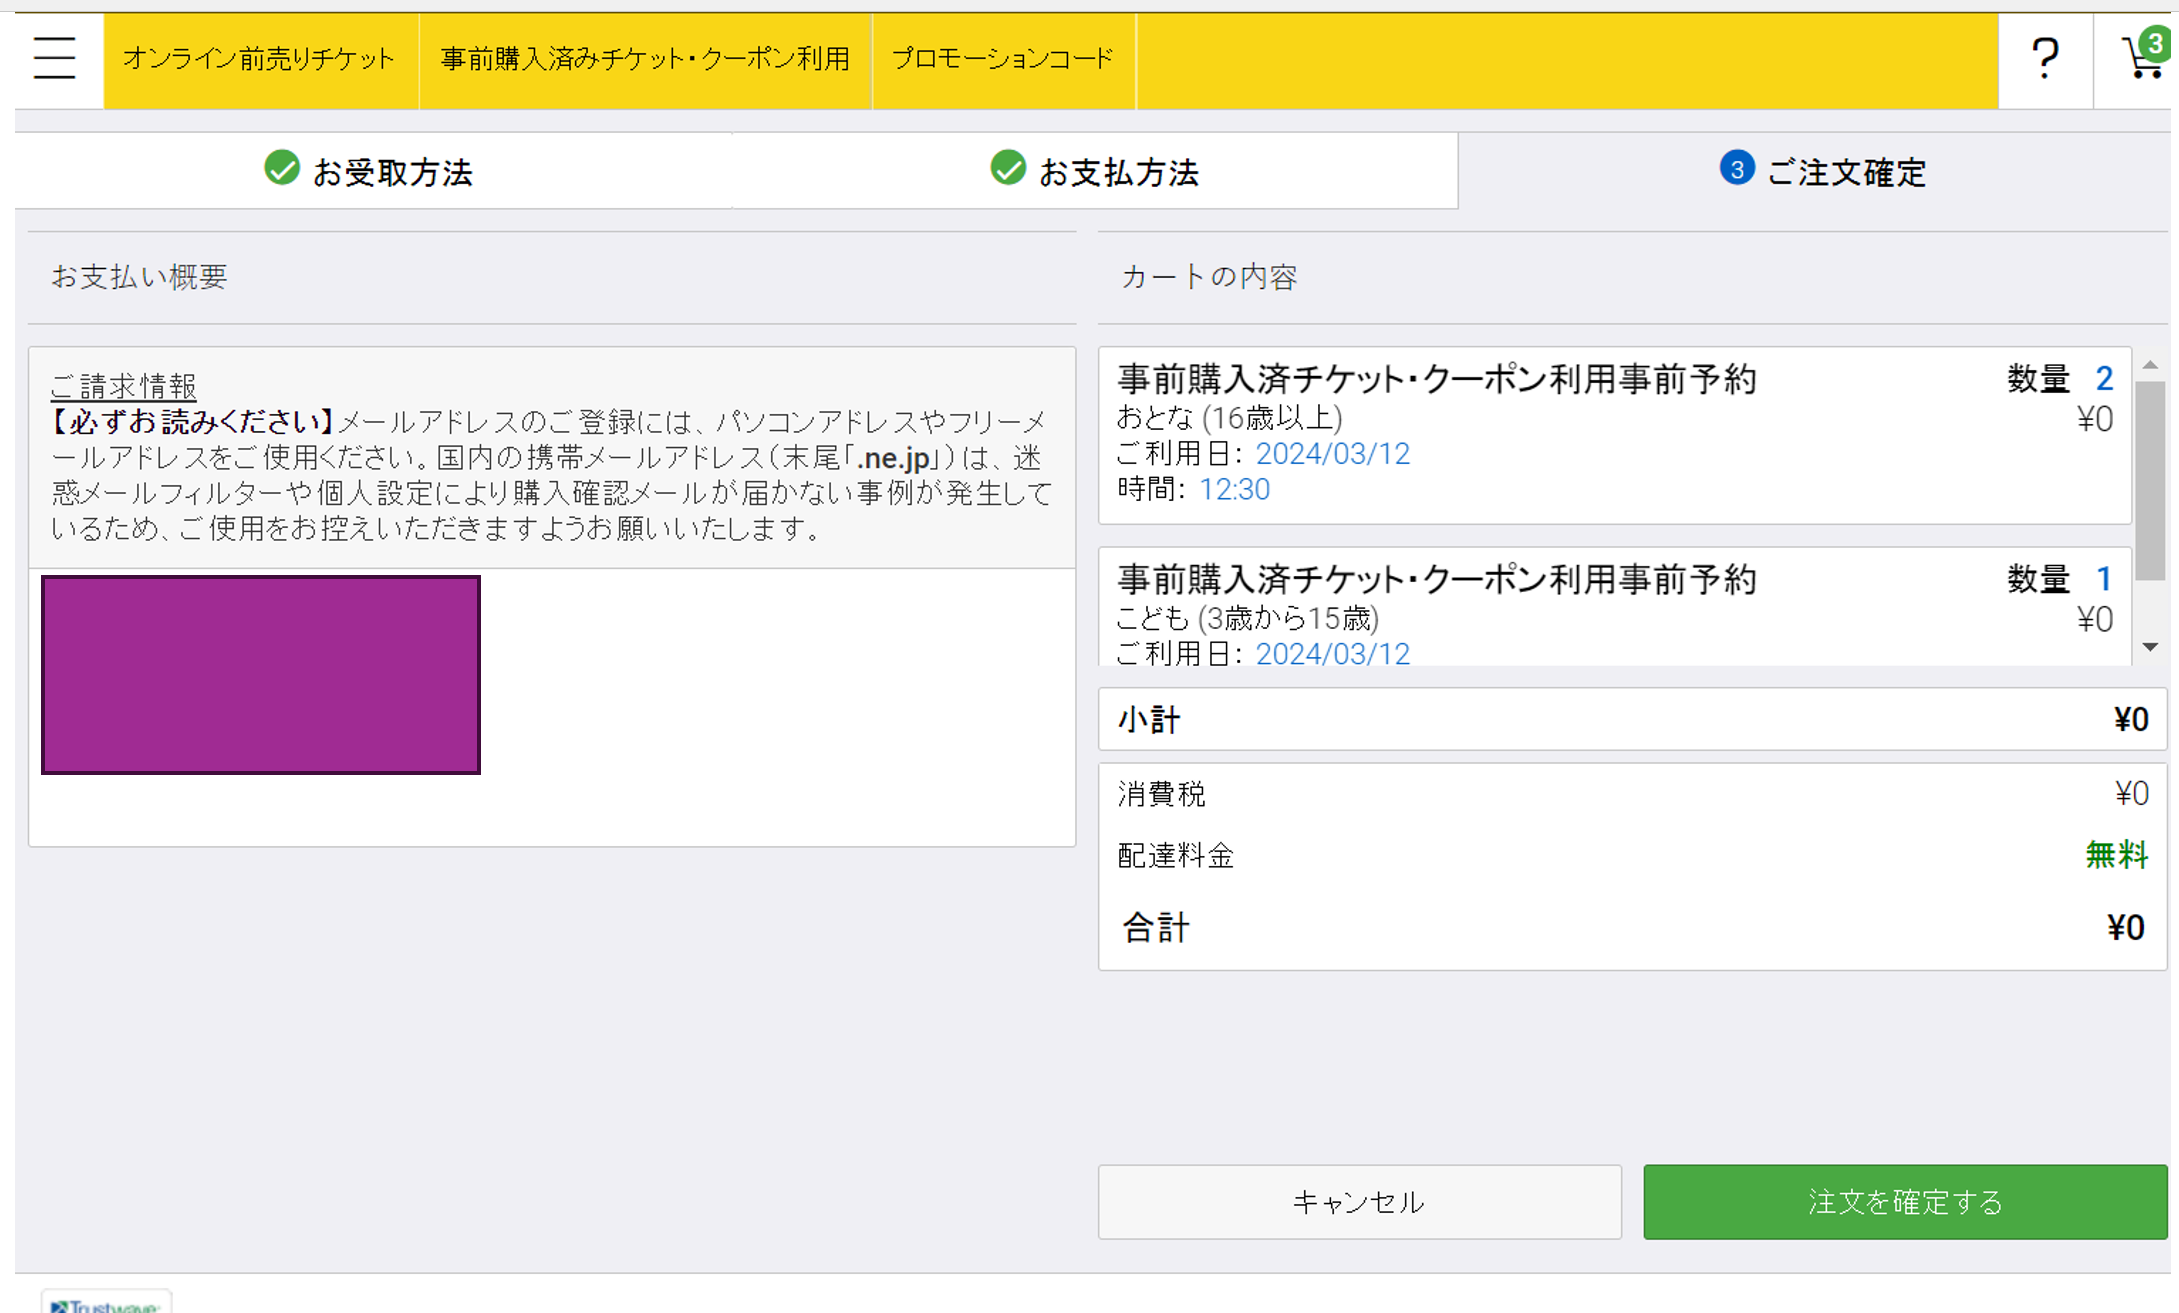Select the プロモーションコード menu item
Image resolution: width=2179 pixels, height=1313 pixels.
tap(1003, 60)
